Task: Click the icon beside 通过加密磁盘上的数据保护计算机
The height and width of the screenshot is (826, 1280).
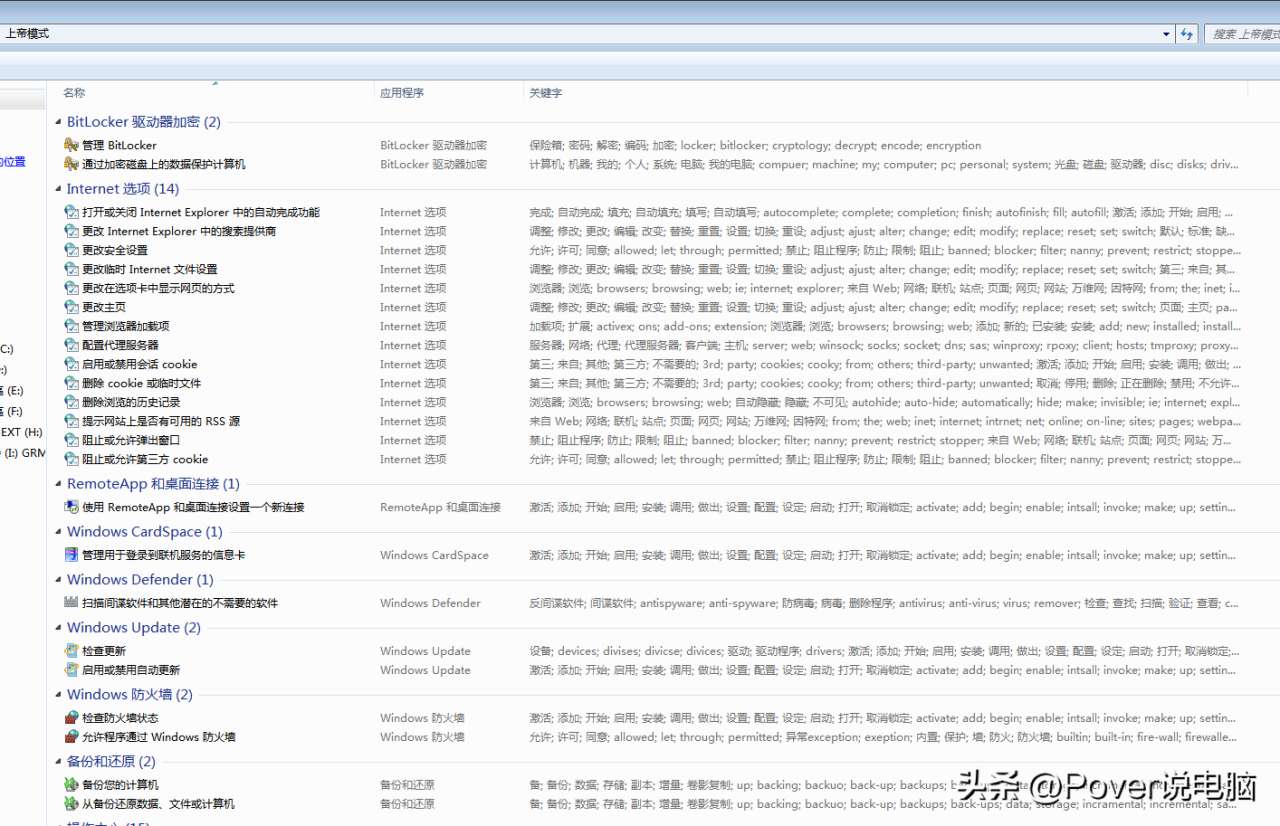Action: [x=71, y=164]
